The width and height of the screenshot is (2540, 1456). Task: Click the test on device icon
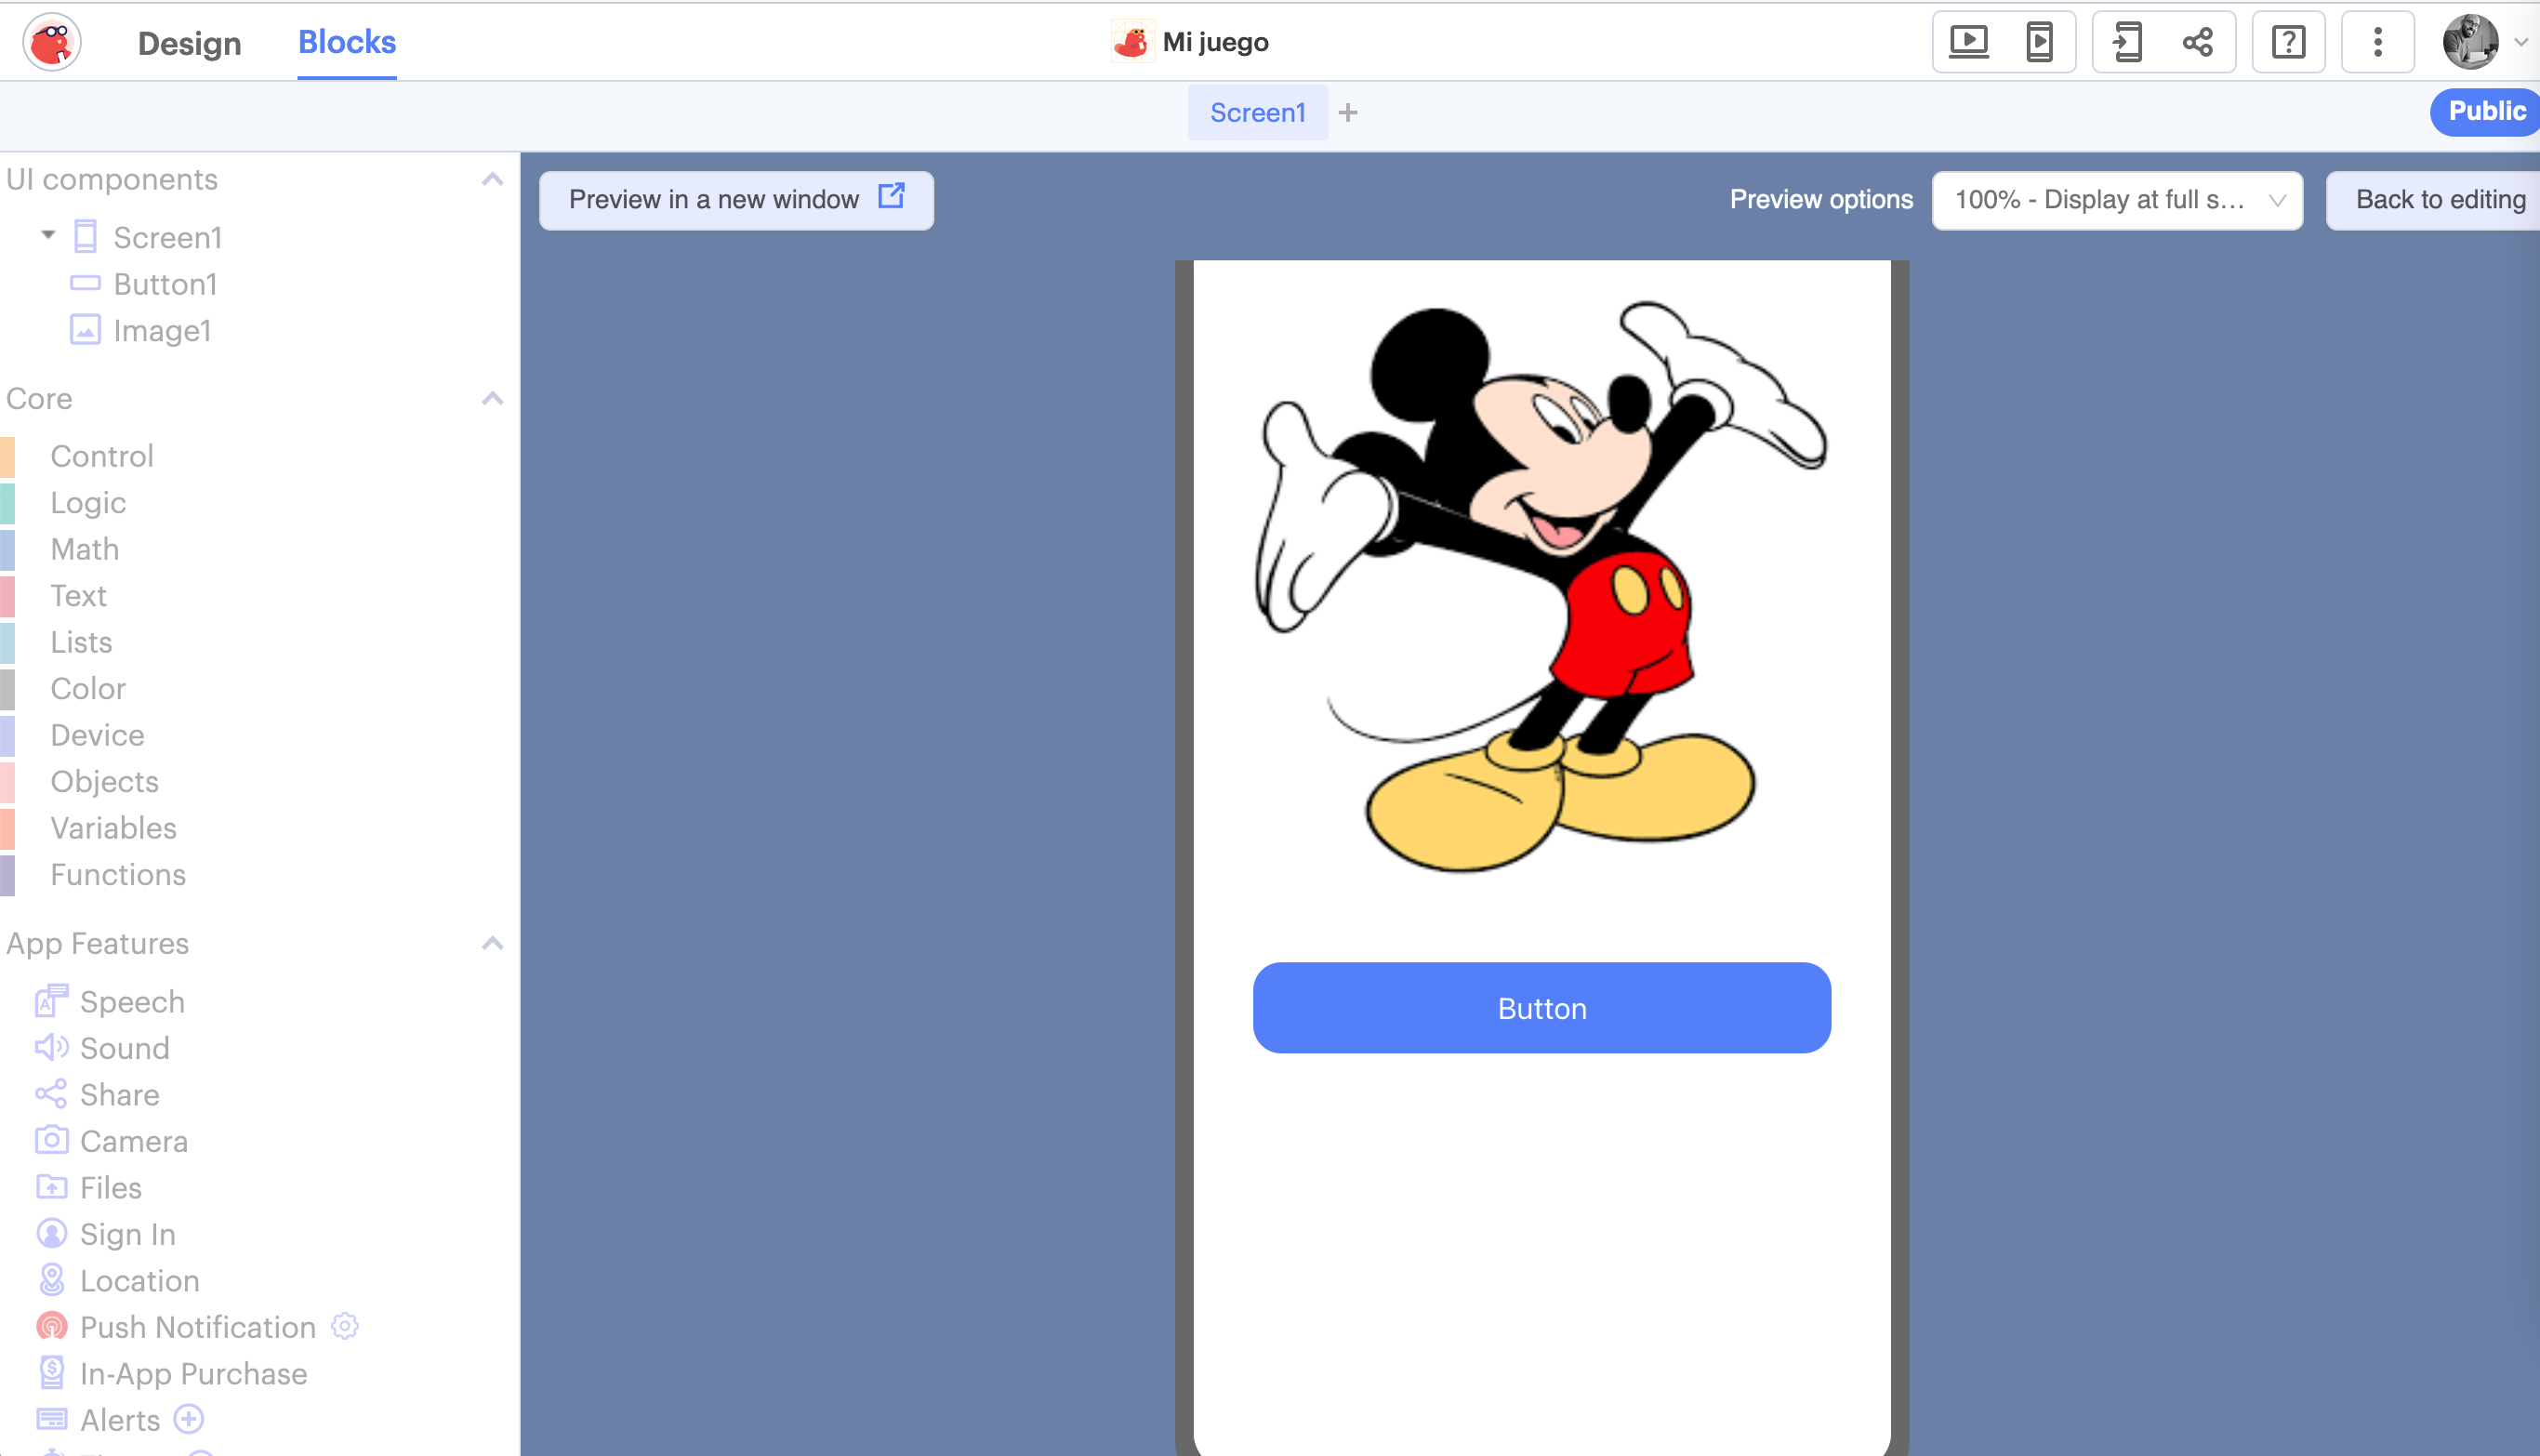point(2127,42)
